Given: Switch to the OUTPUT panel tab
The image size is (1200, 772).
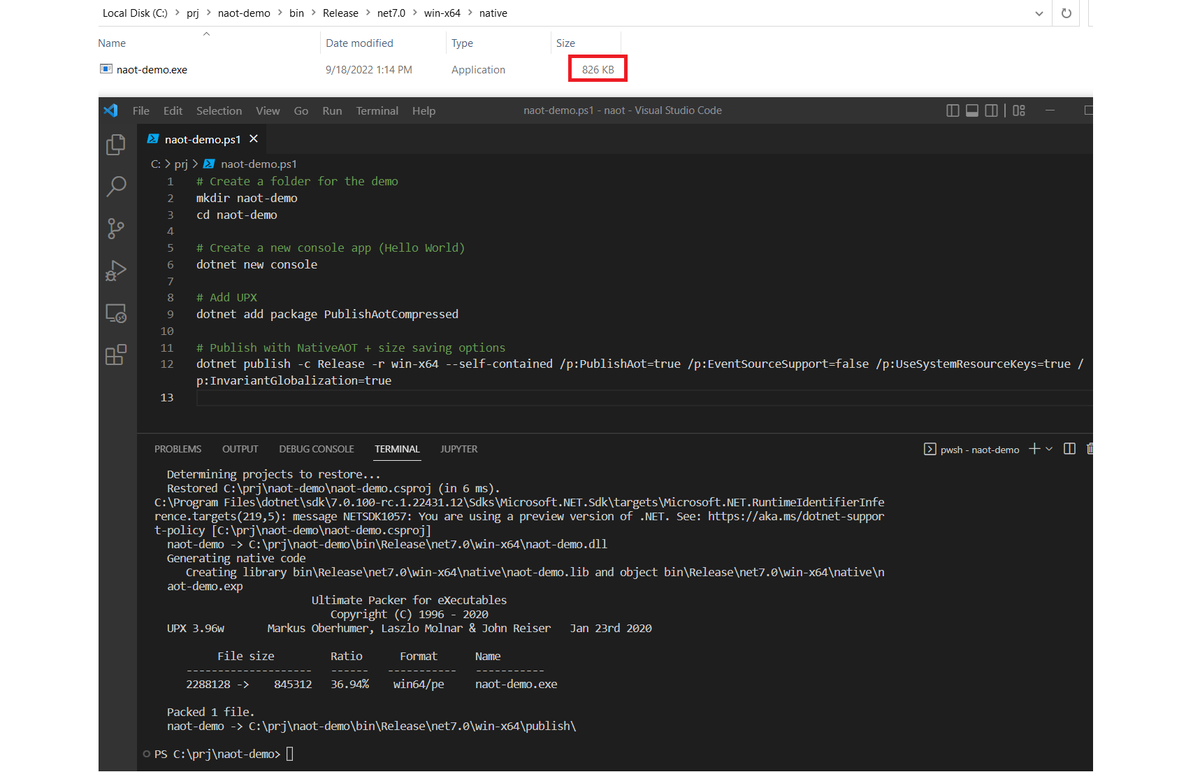Looking at the screenshot, I should pyautogui.click(x=240, y=449).
